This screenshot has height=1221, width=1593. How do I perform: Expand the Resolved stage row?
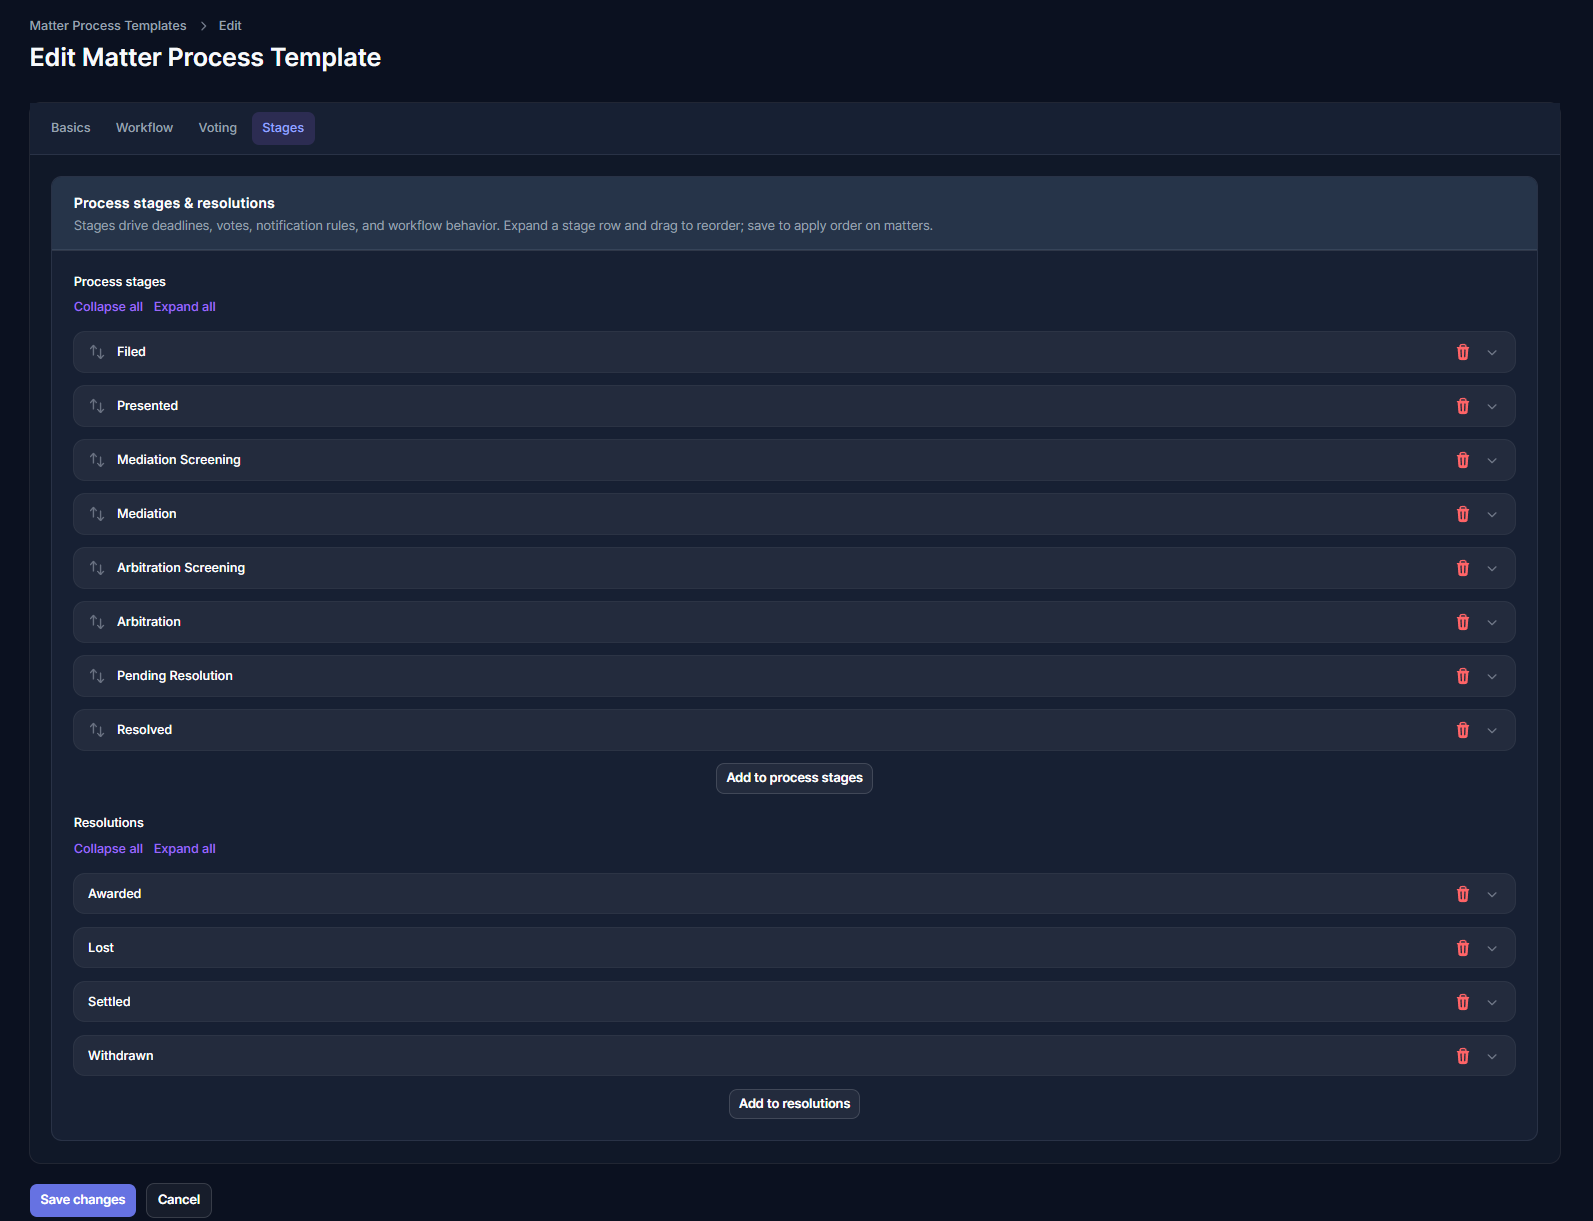1492,730
